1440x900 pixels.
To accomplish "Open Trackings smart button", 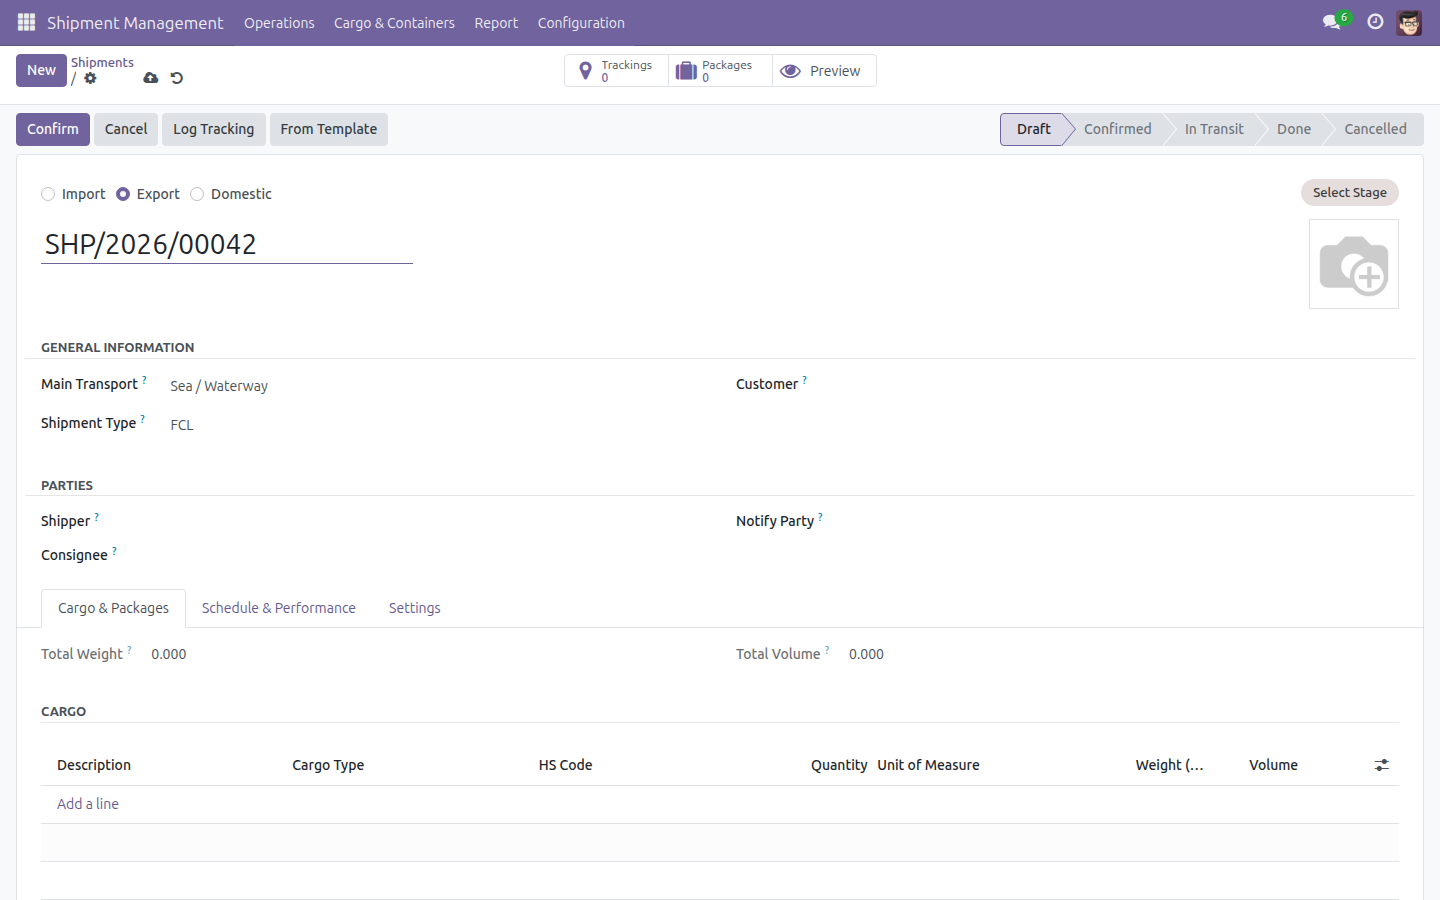I will pyautogui.click(x=616, y=71).
